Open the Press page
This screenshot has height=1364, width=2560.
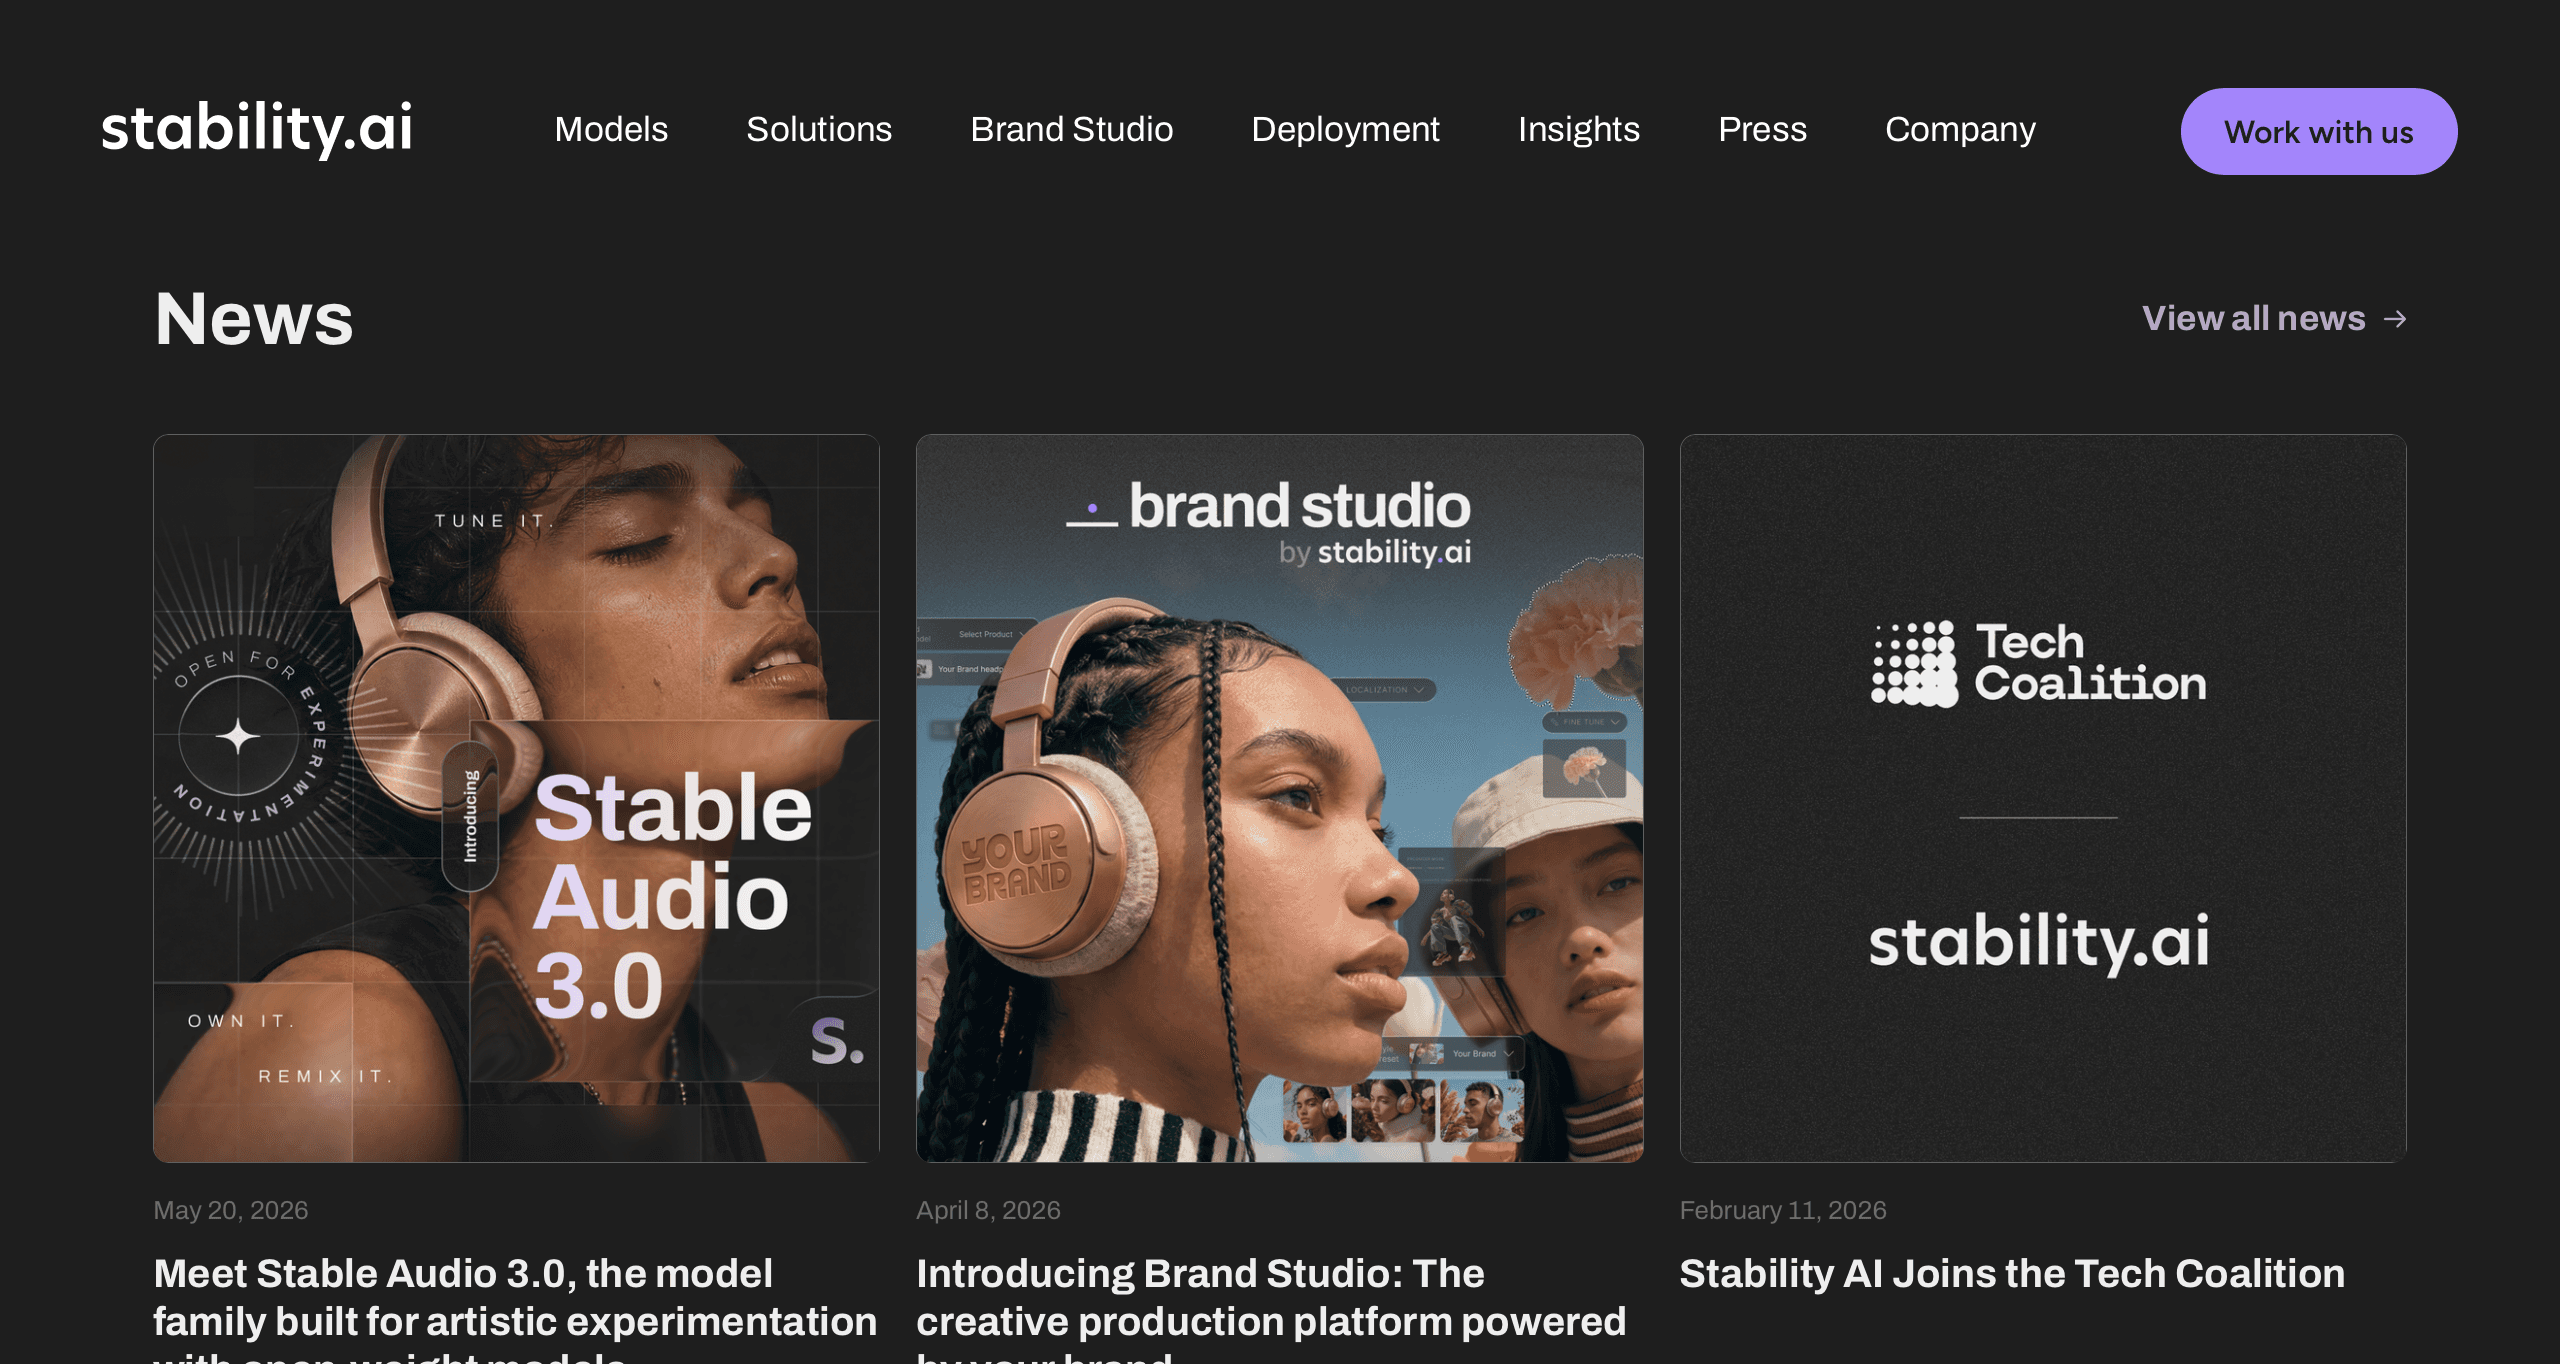(x=1762, y=129)
